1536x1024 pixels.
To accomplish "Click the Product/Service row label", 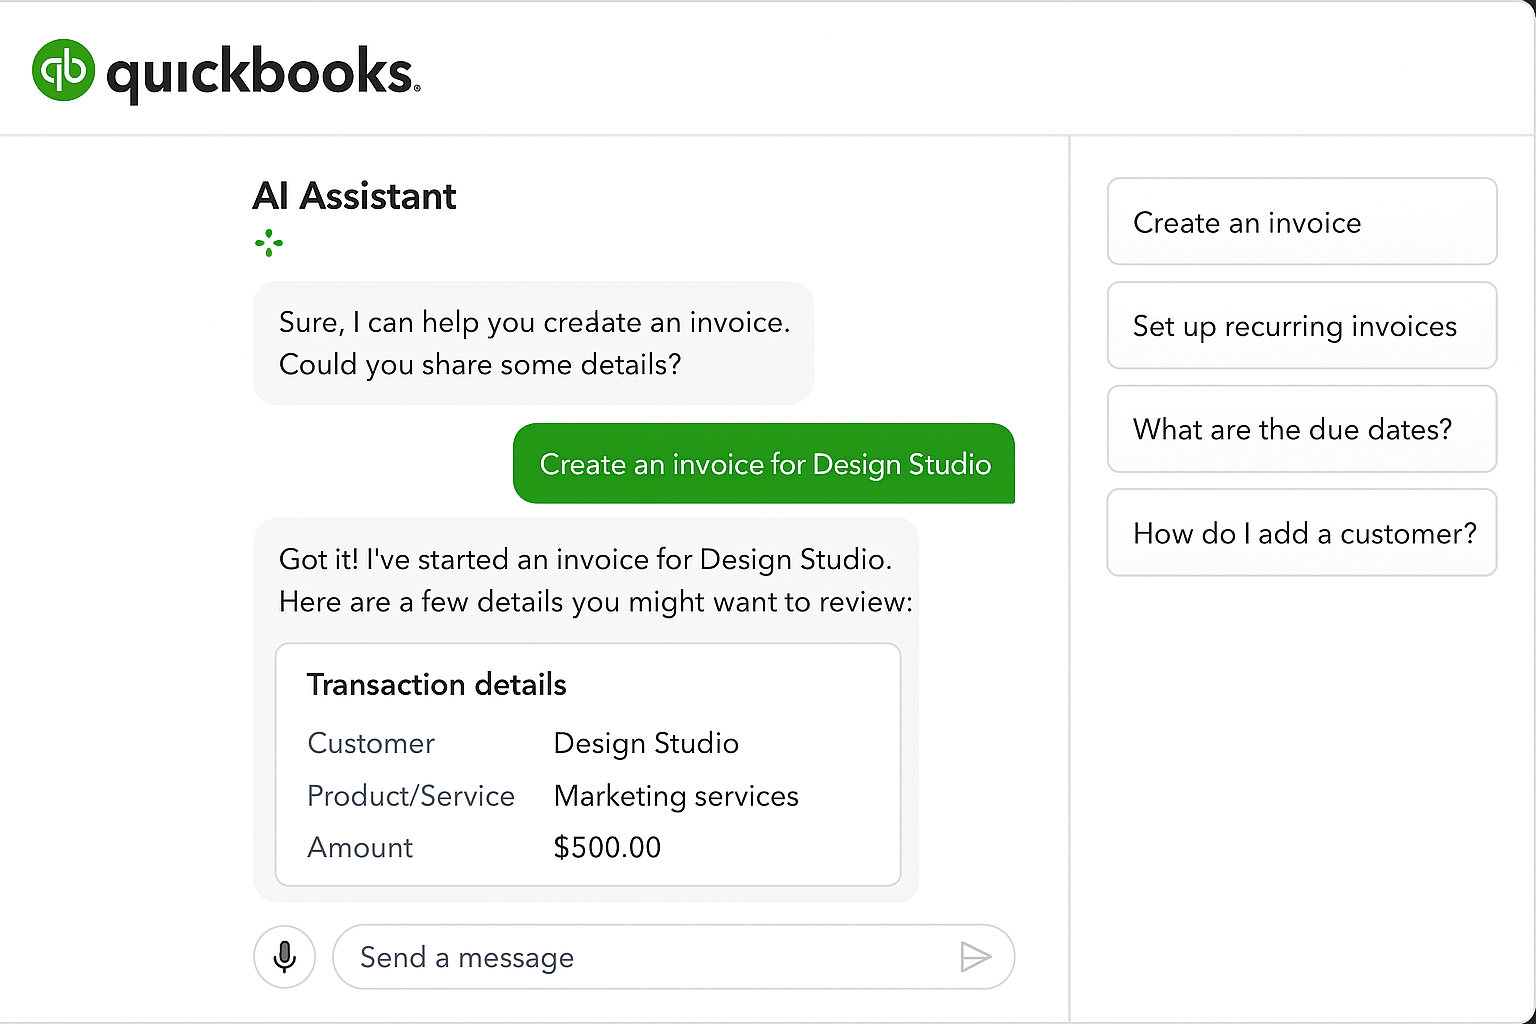I will [x=410, y=796].
